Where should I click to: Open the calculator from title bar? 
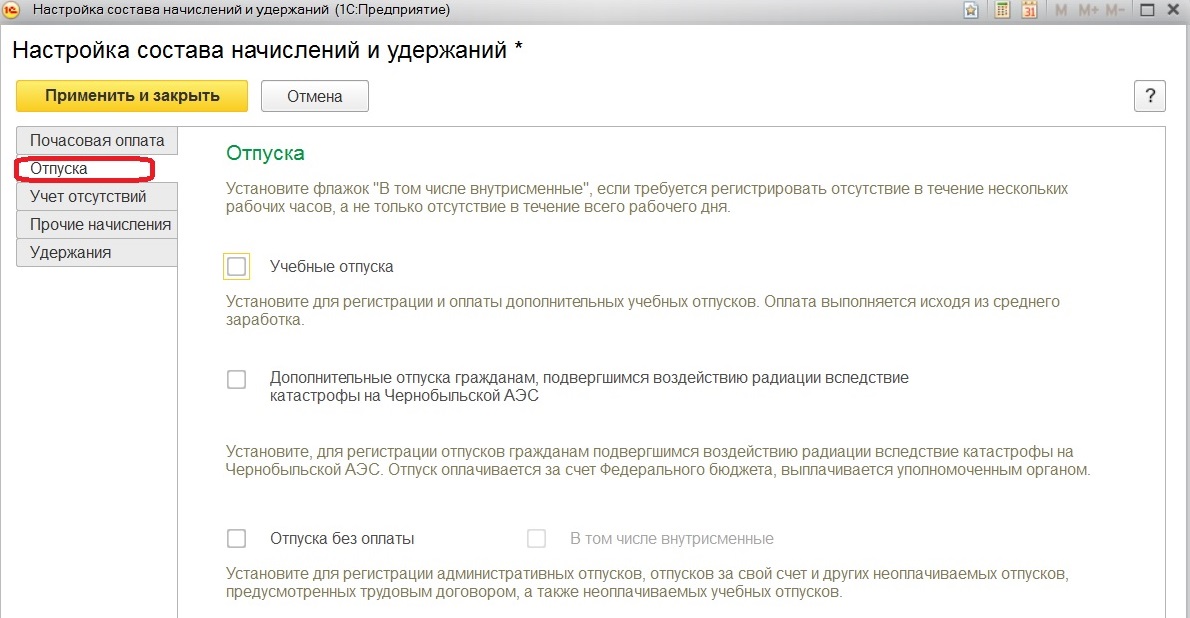pyautogui.click(x=1002, y=10)
